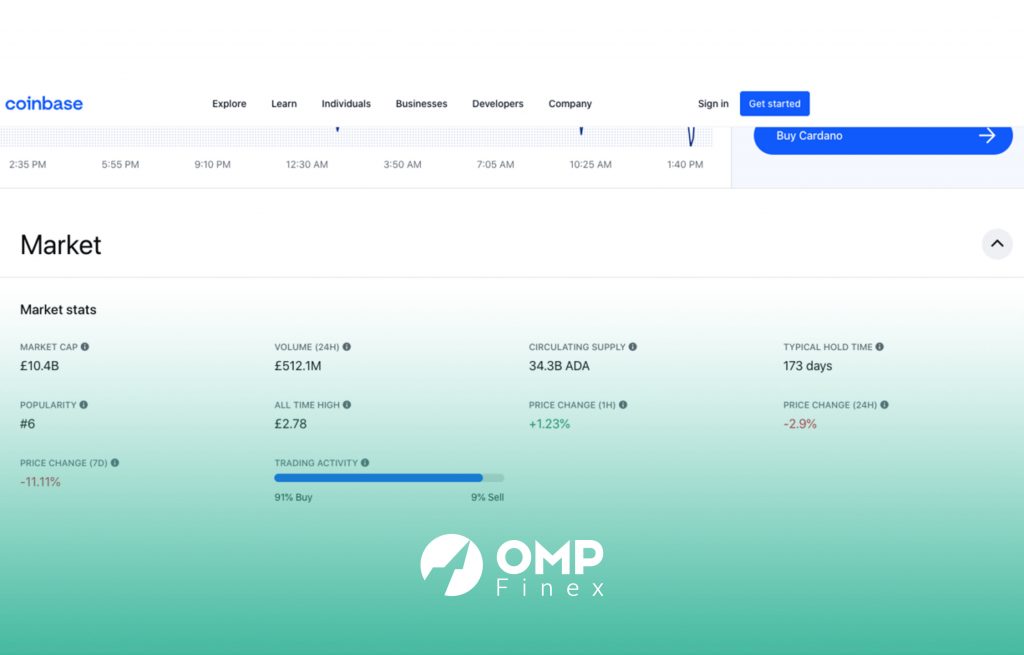Open the Individuals menu
The image size is (1024, 655).
coord(346,104)
